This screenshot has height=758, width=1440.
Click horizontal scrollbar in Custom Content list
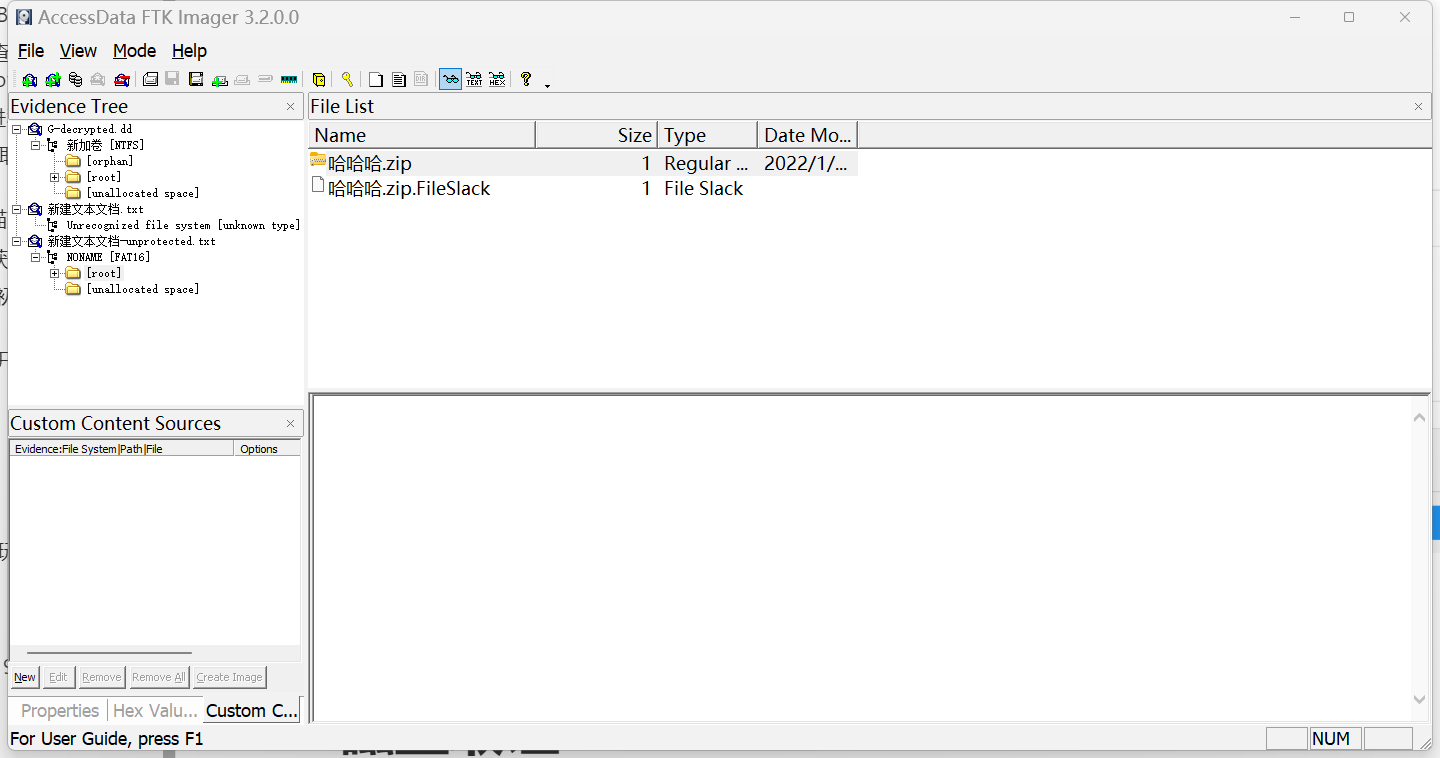(109, 652)
